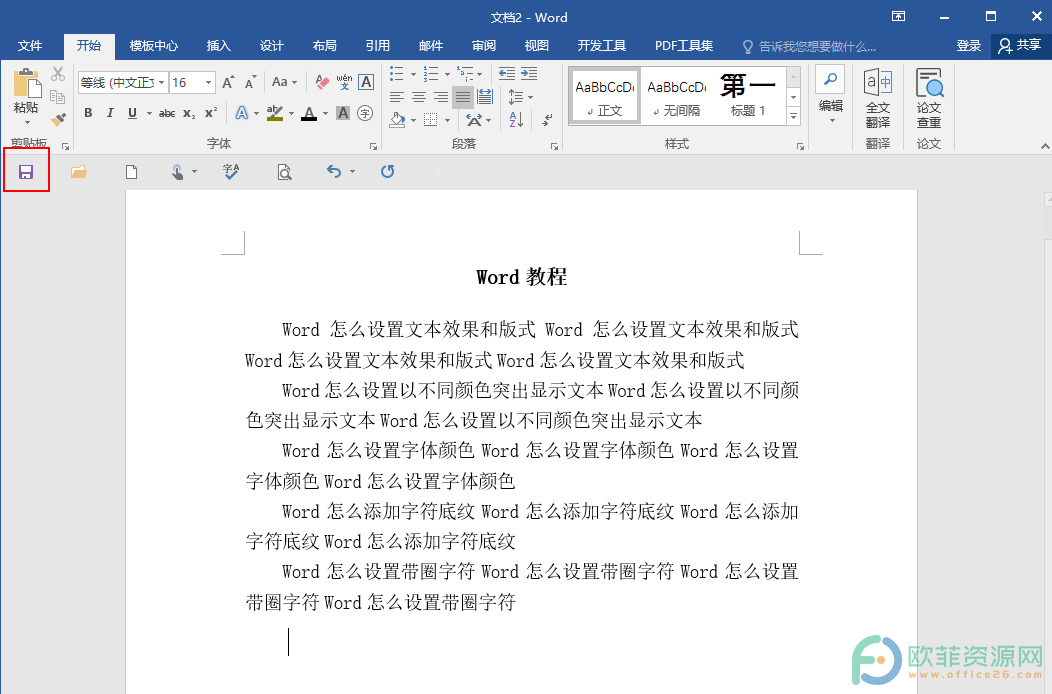Click the 粘贴 paste clipboard icon
The height and width of the screenshot is (694, 1052).
tap(27, 83)
